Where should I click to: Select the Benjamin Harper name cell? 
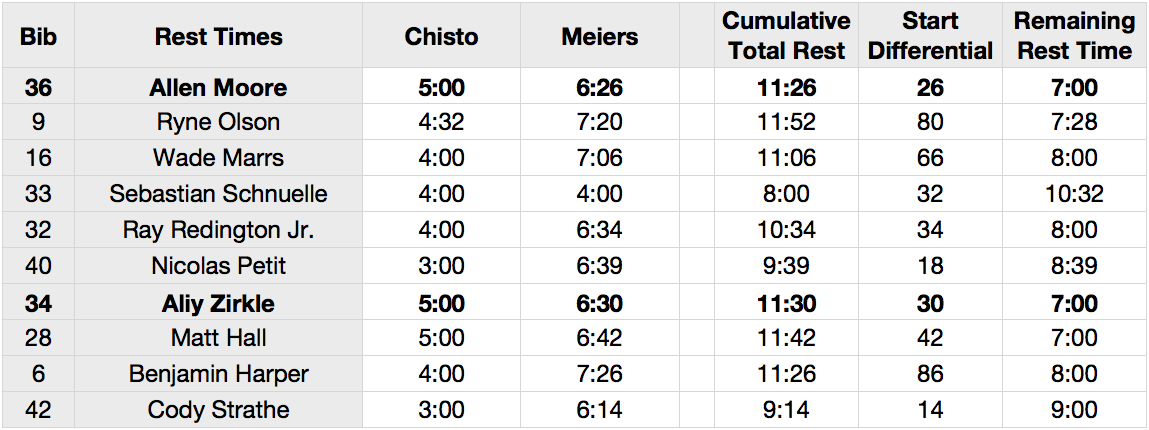(x=218, y=374)
